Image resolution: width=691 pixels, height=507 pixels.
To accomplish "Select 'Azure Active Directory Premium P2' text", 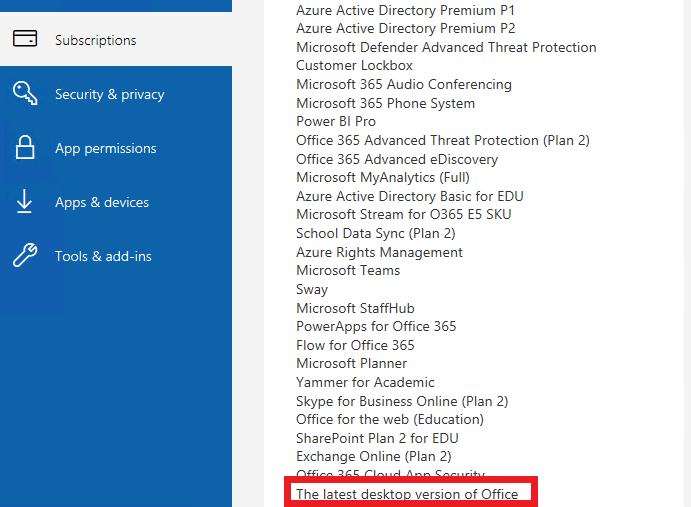I will point(405,28).
